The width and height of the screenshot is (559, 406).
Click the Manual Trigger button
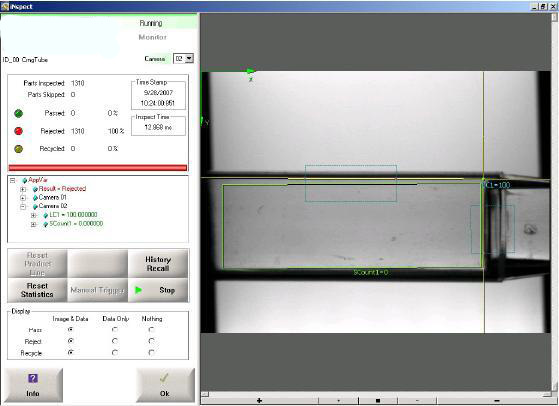pyautogui.click(x=97, y=290)
